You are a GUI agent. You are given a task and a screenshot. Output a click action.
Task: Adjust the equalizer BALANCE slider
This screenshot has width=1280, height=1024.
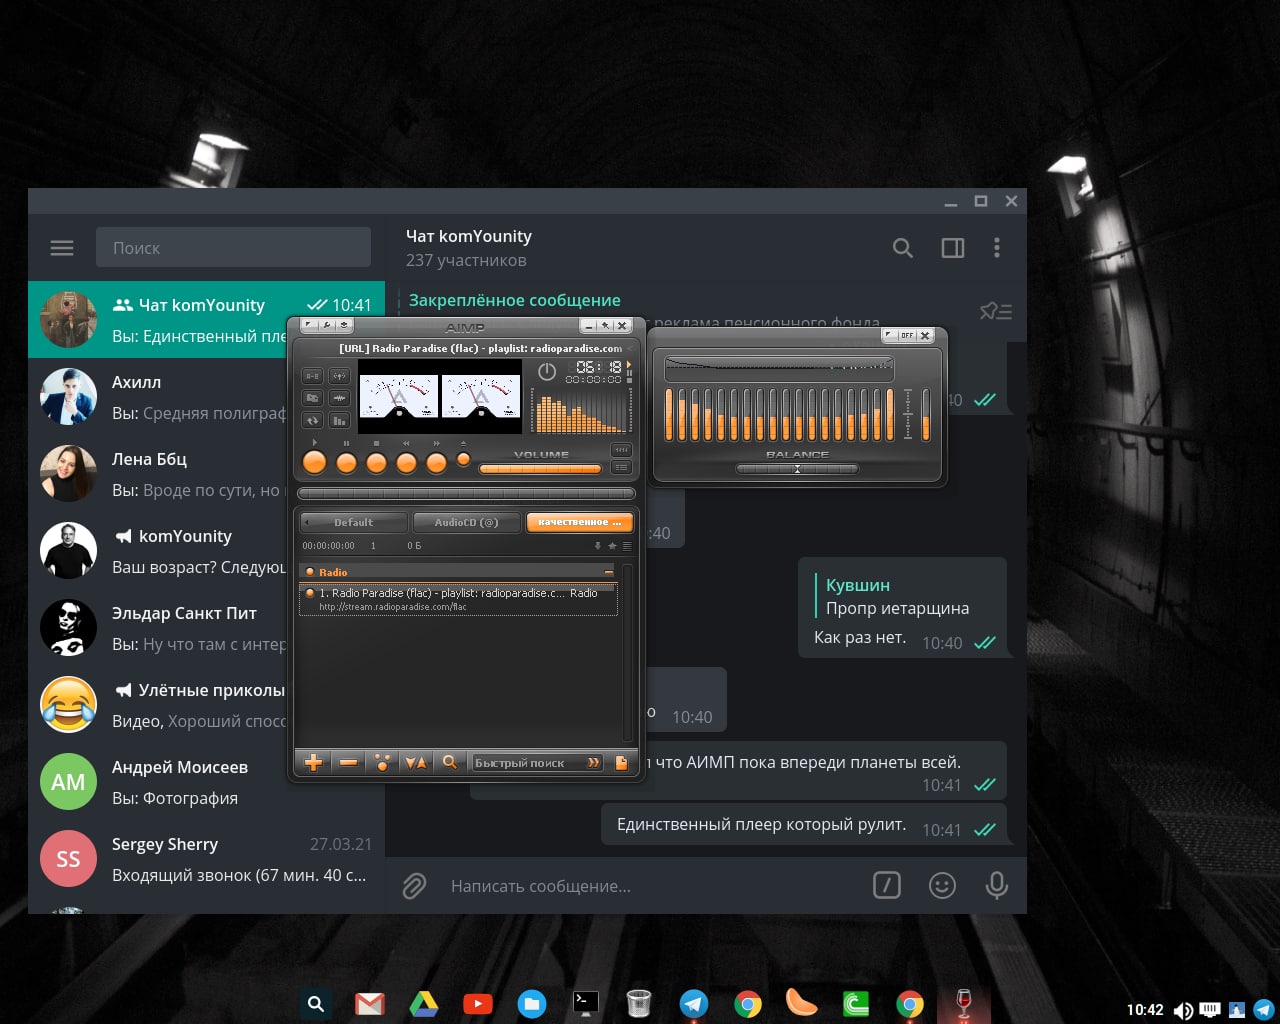point(797,469)
